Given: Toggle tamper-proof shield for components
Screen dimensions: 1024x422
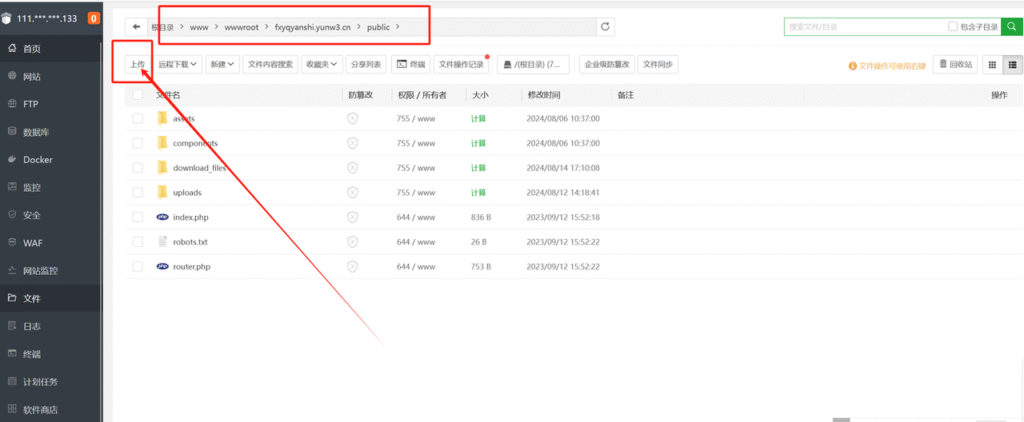Looking at the screenshot, I should pyautogui.click(x=353, y=143).
